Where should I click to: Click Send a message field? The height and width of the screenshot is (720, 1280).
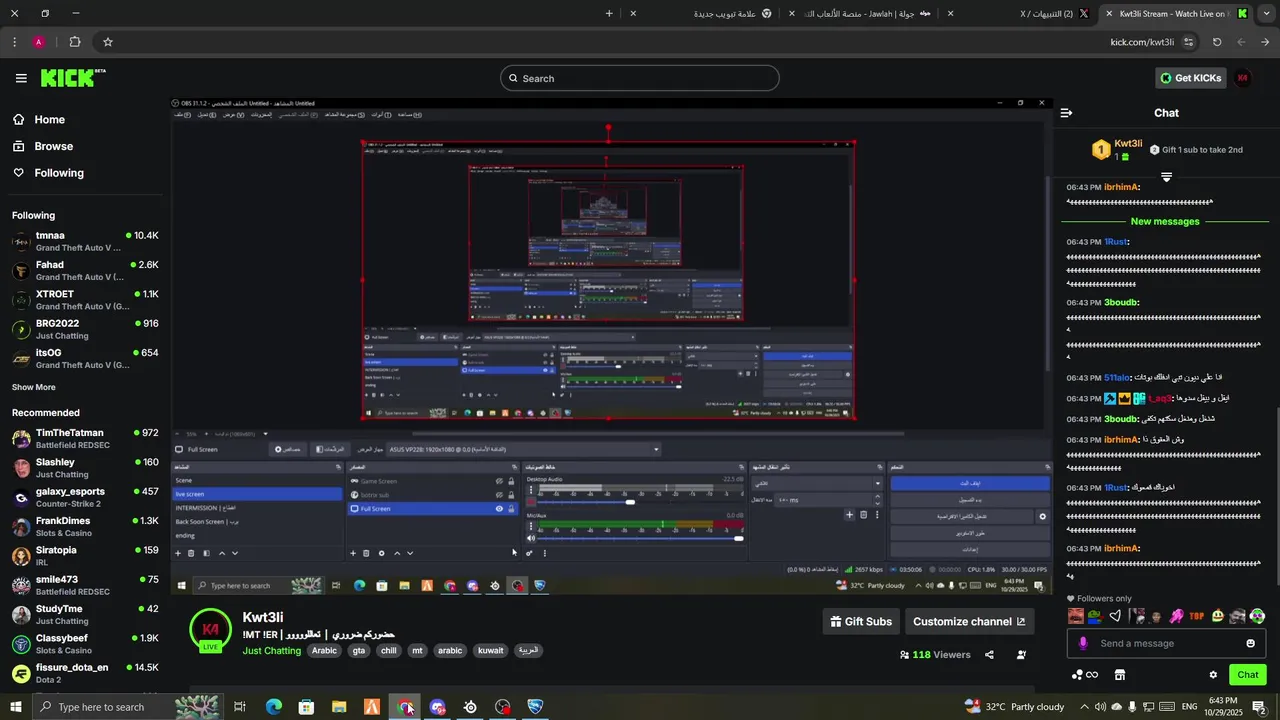1165,643
